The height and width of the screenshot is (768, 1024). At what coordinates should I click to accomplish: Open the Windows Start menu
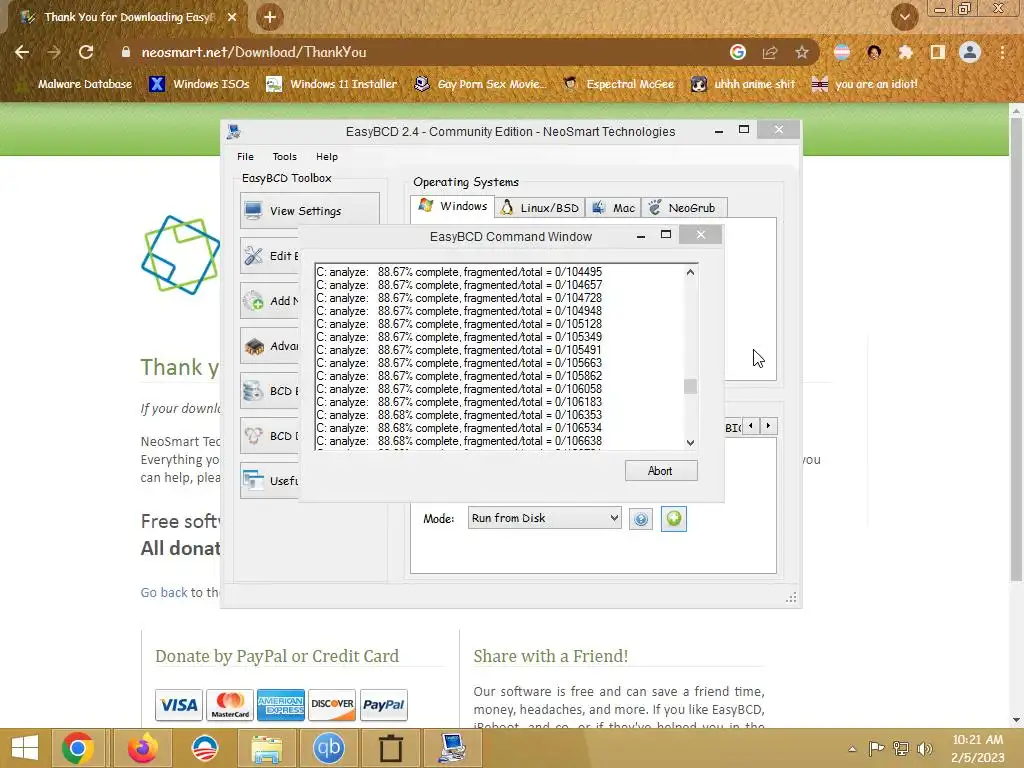tap(25, 748)
